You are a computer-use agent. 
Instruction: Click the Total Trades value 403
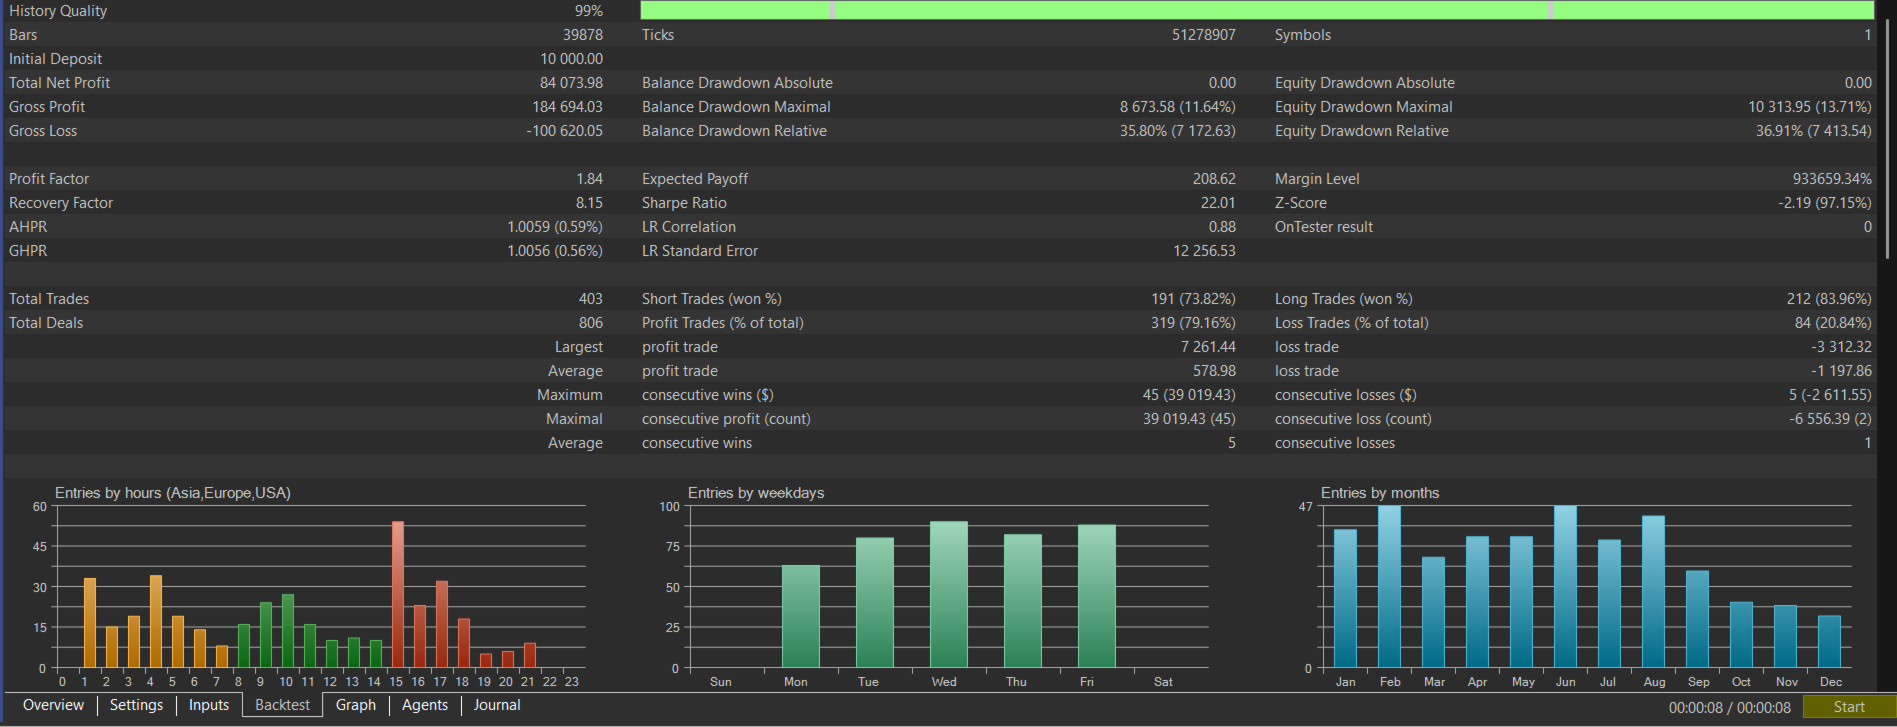tap(591, 299)
